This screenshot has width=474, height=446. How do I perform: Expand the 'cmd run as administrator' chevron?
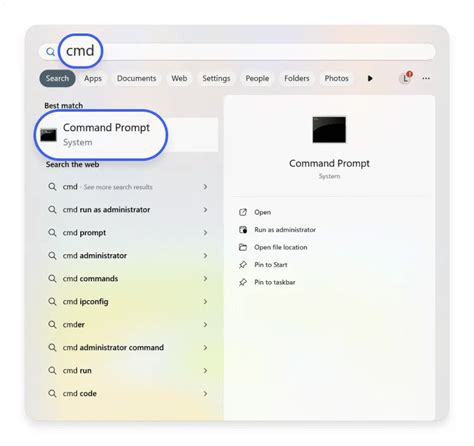tap(205, 210)
